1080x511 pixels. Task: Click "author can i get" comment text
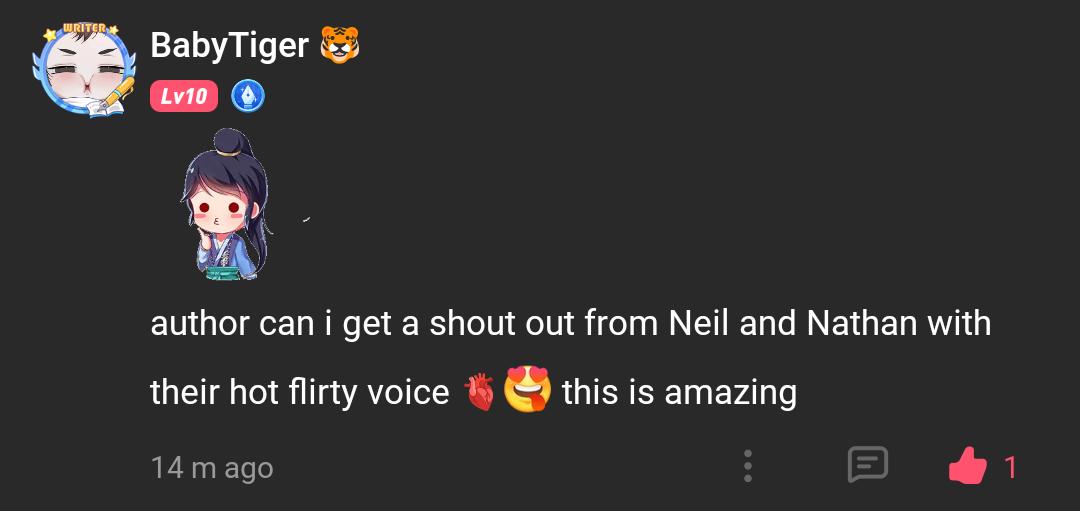[x=268, y=324]
